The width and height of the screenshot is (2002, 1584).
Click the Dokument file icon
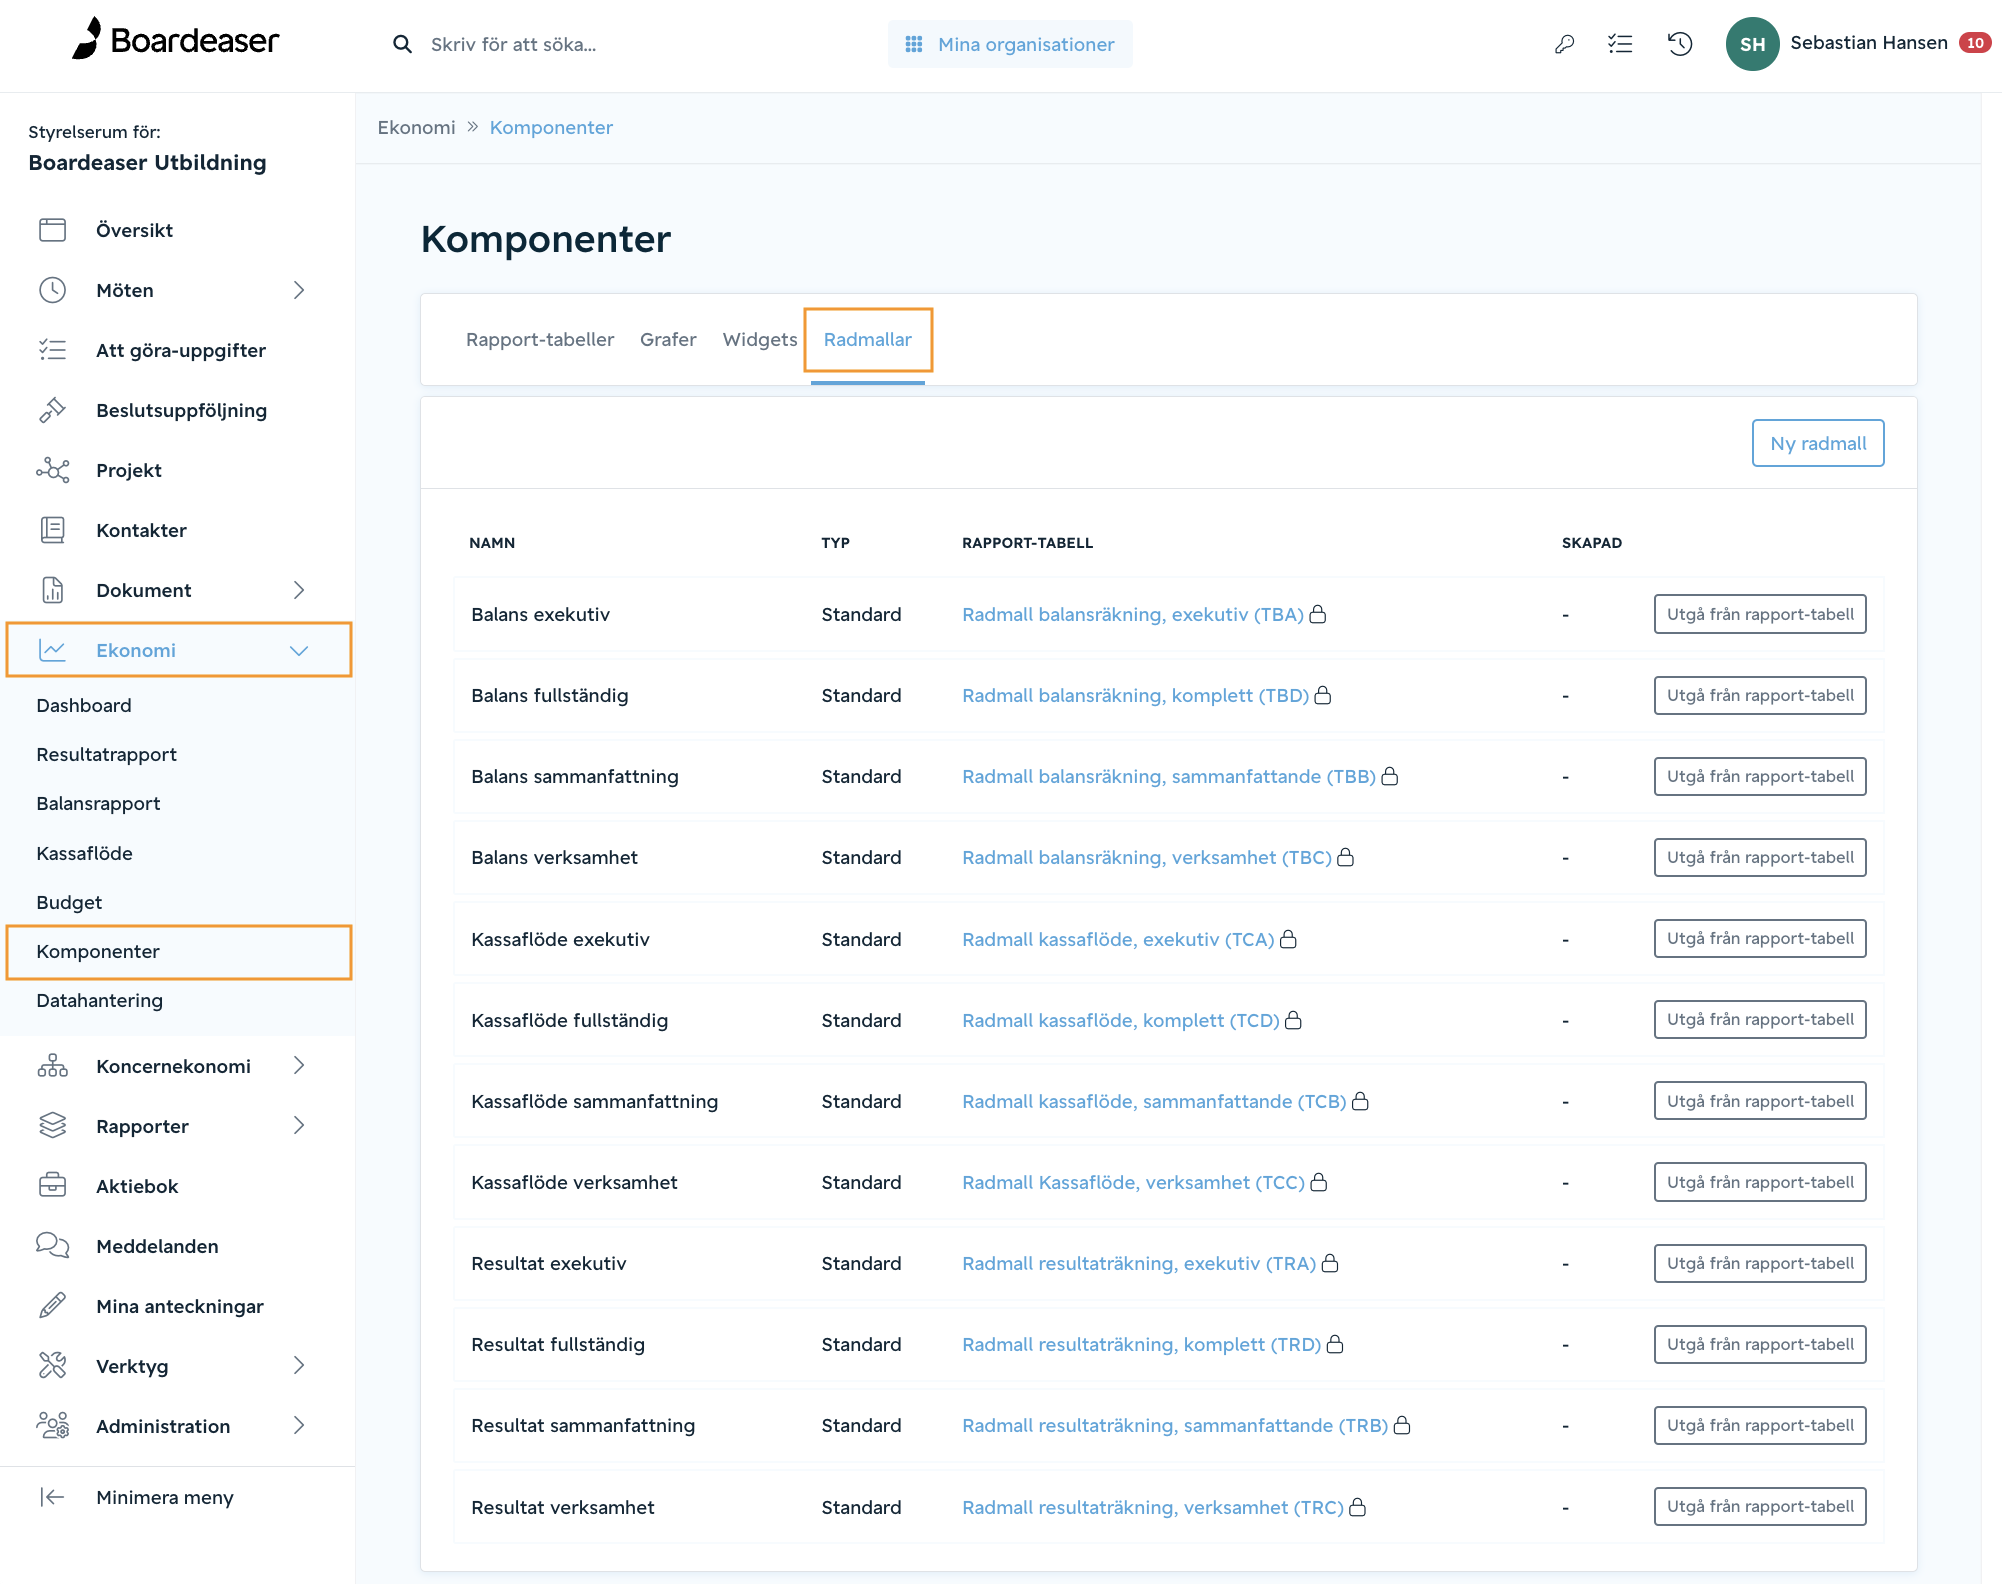(x=52, y=590)
